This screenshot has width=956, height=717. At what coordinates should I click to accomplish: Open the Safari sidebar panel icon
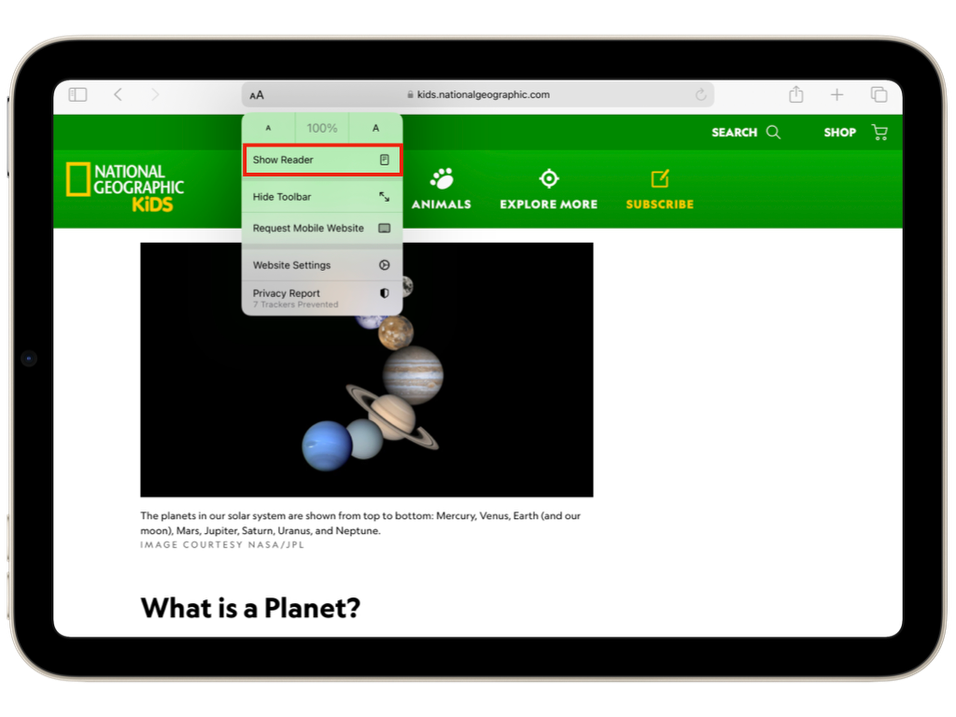77,95
